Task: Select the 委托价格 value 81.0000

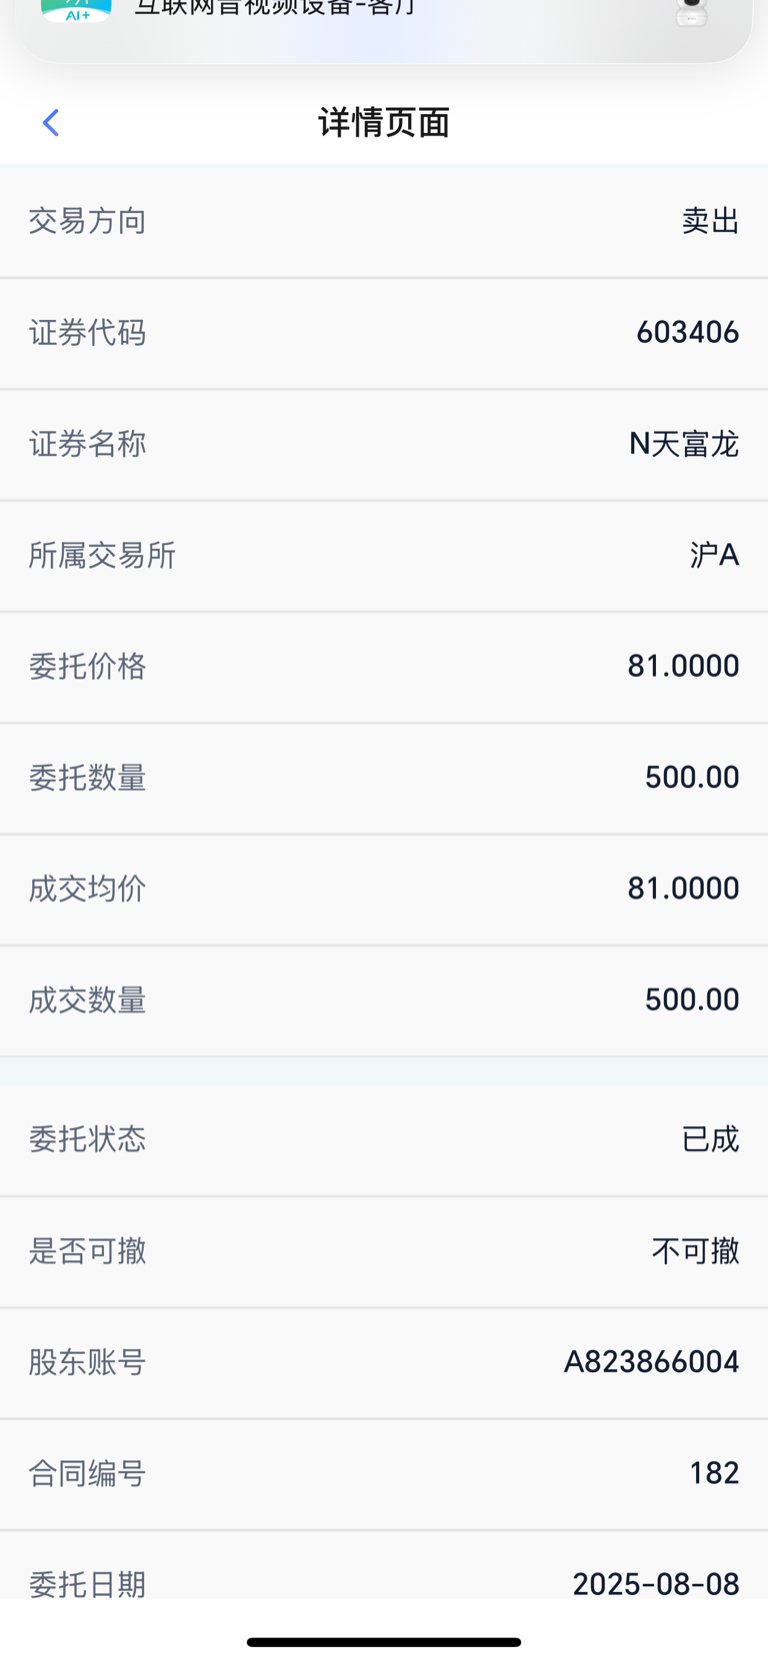Action: 684,666
